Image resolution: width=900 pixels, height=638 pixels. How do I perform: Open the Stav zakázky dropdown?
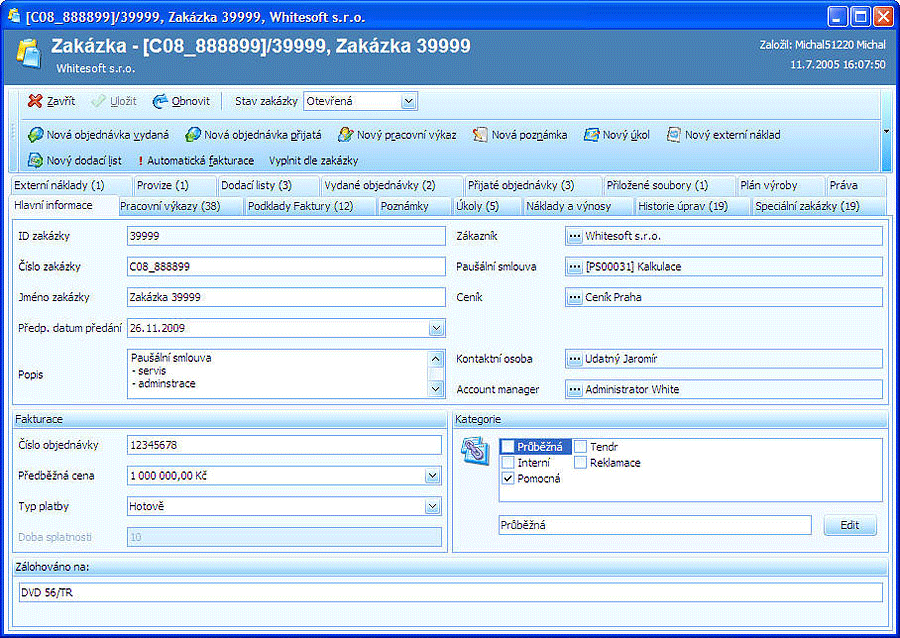[408, 101]
